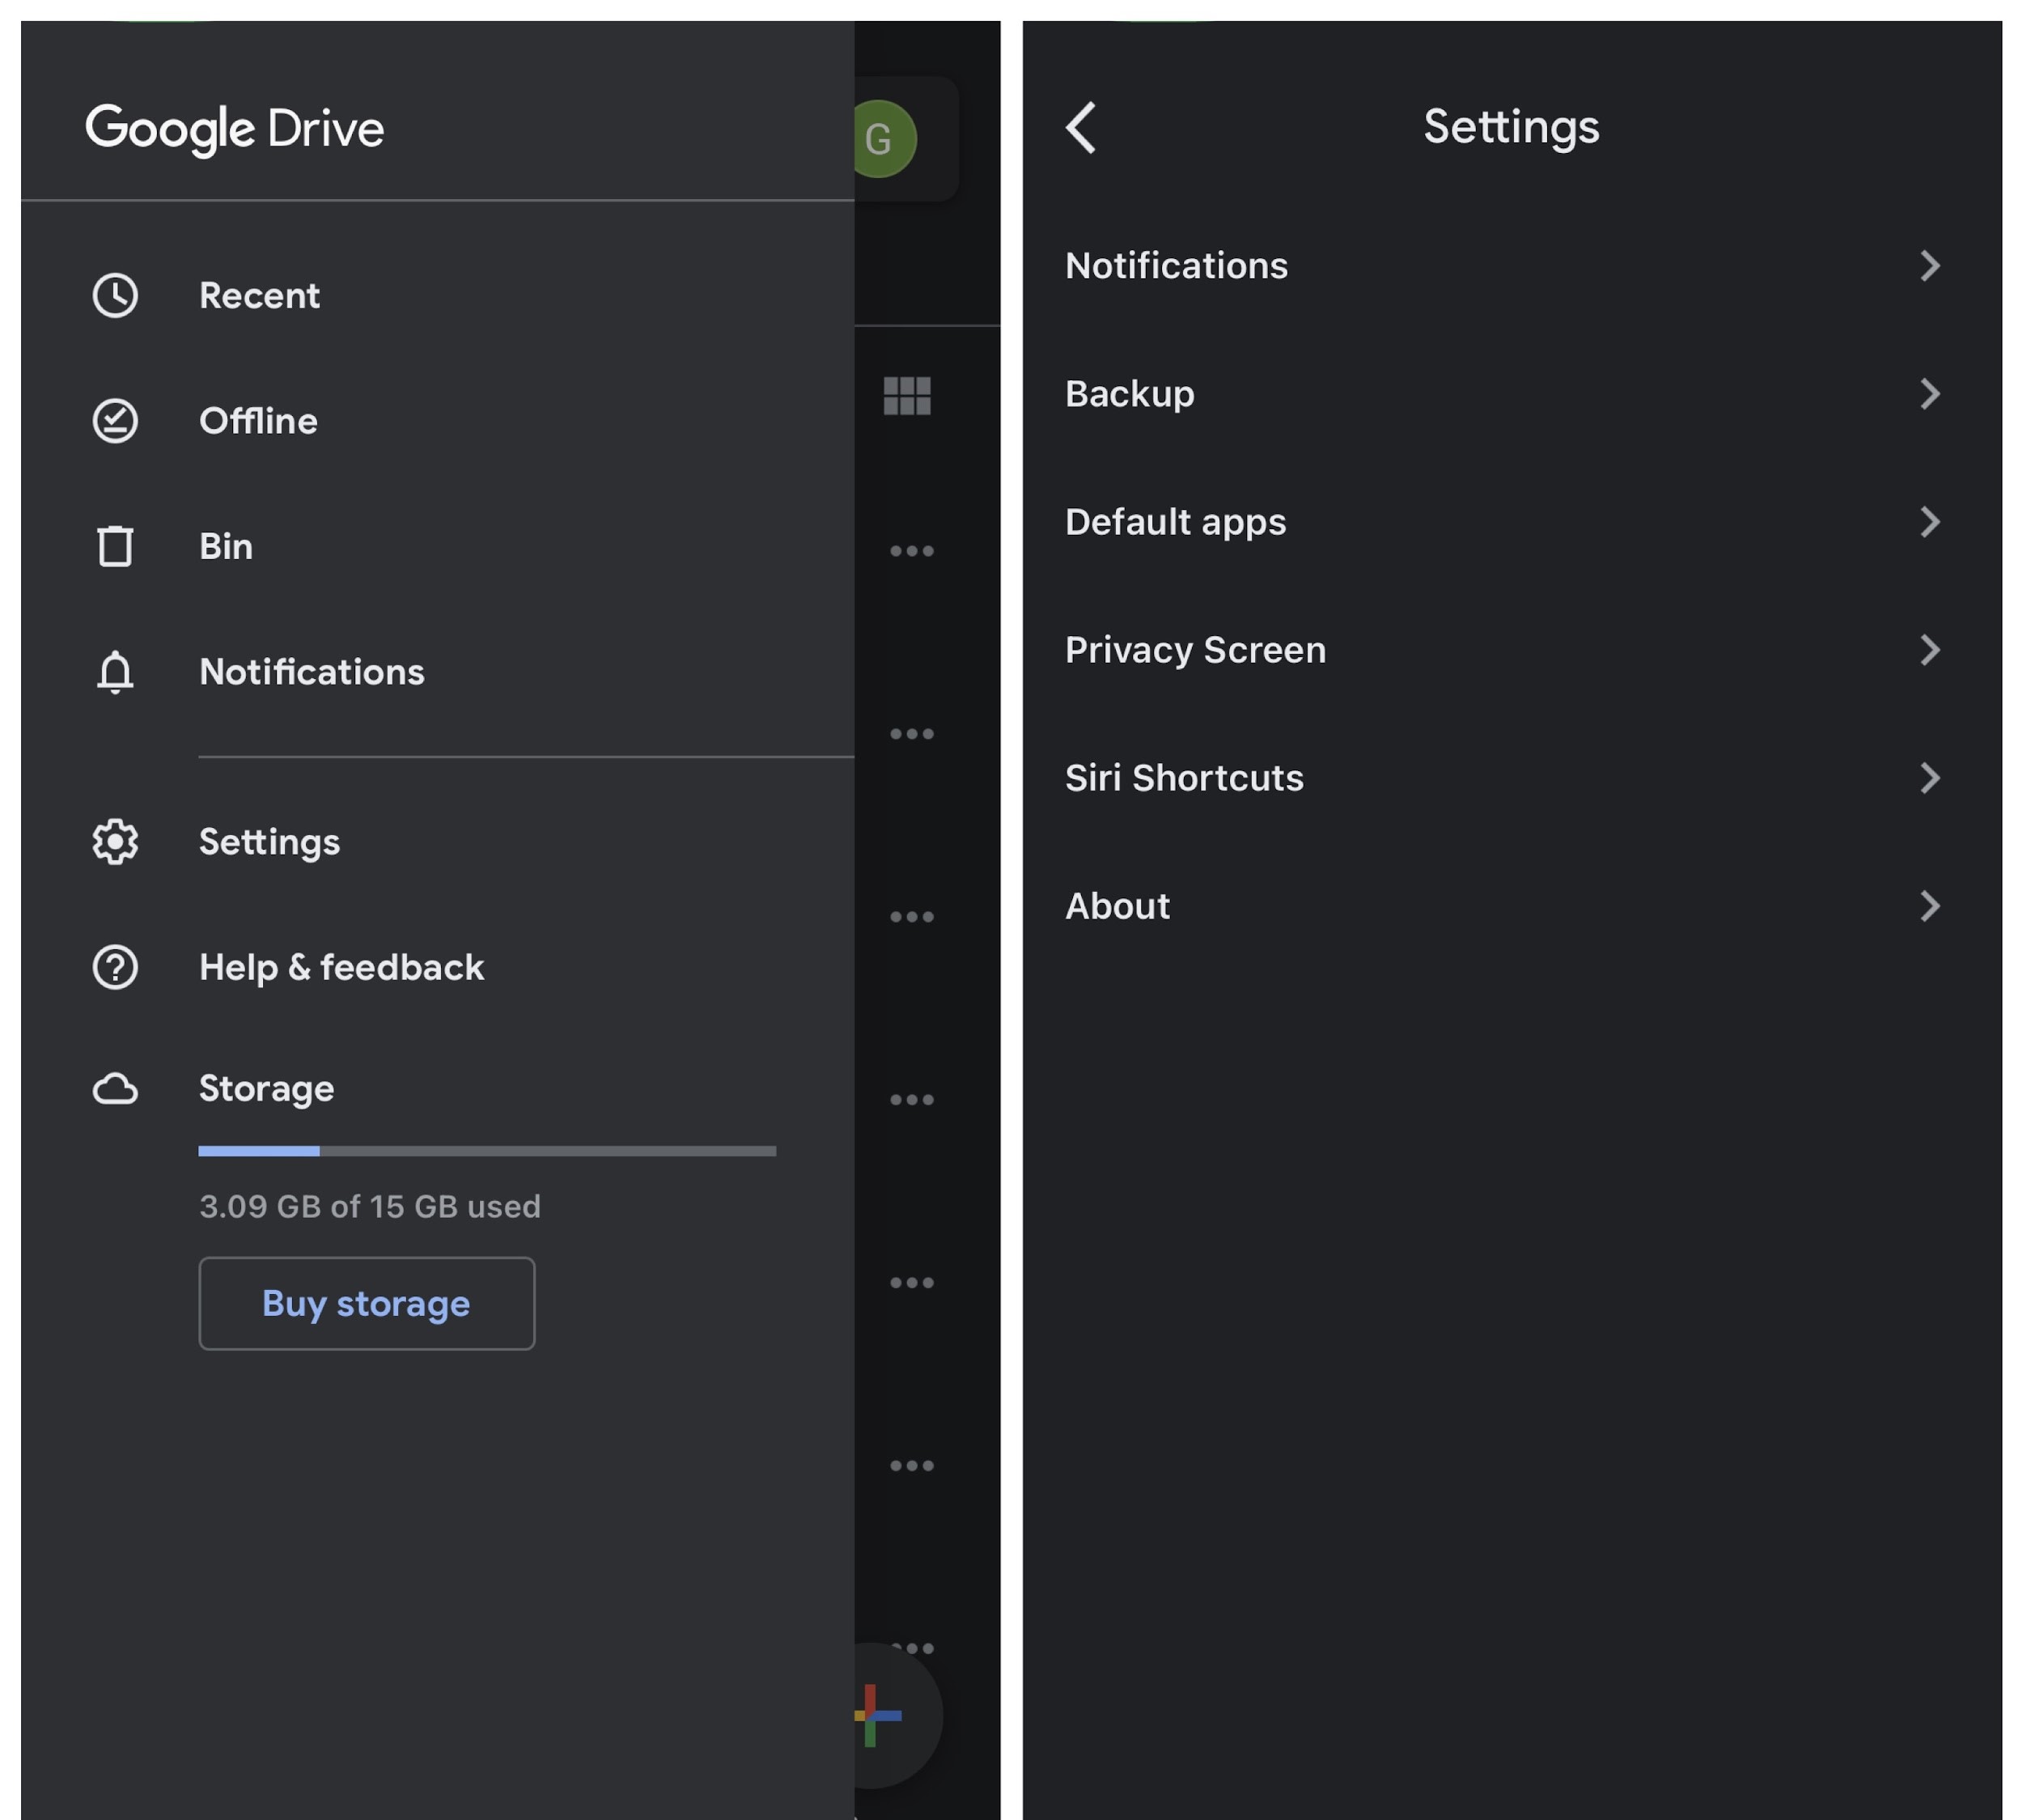Open the Bin menu item
Viewport: 2023px width, 1820px height.
(437, 546)
